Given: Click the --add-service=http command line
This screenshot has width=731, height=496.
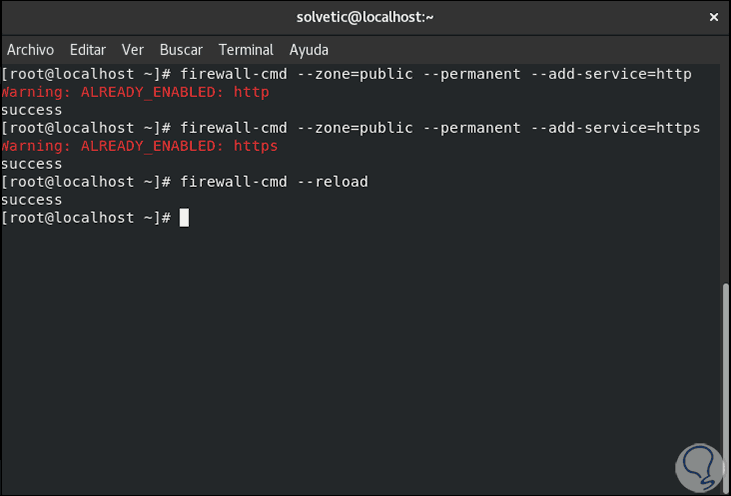Looking at the screenshot, I should [x=435, y=74].
